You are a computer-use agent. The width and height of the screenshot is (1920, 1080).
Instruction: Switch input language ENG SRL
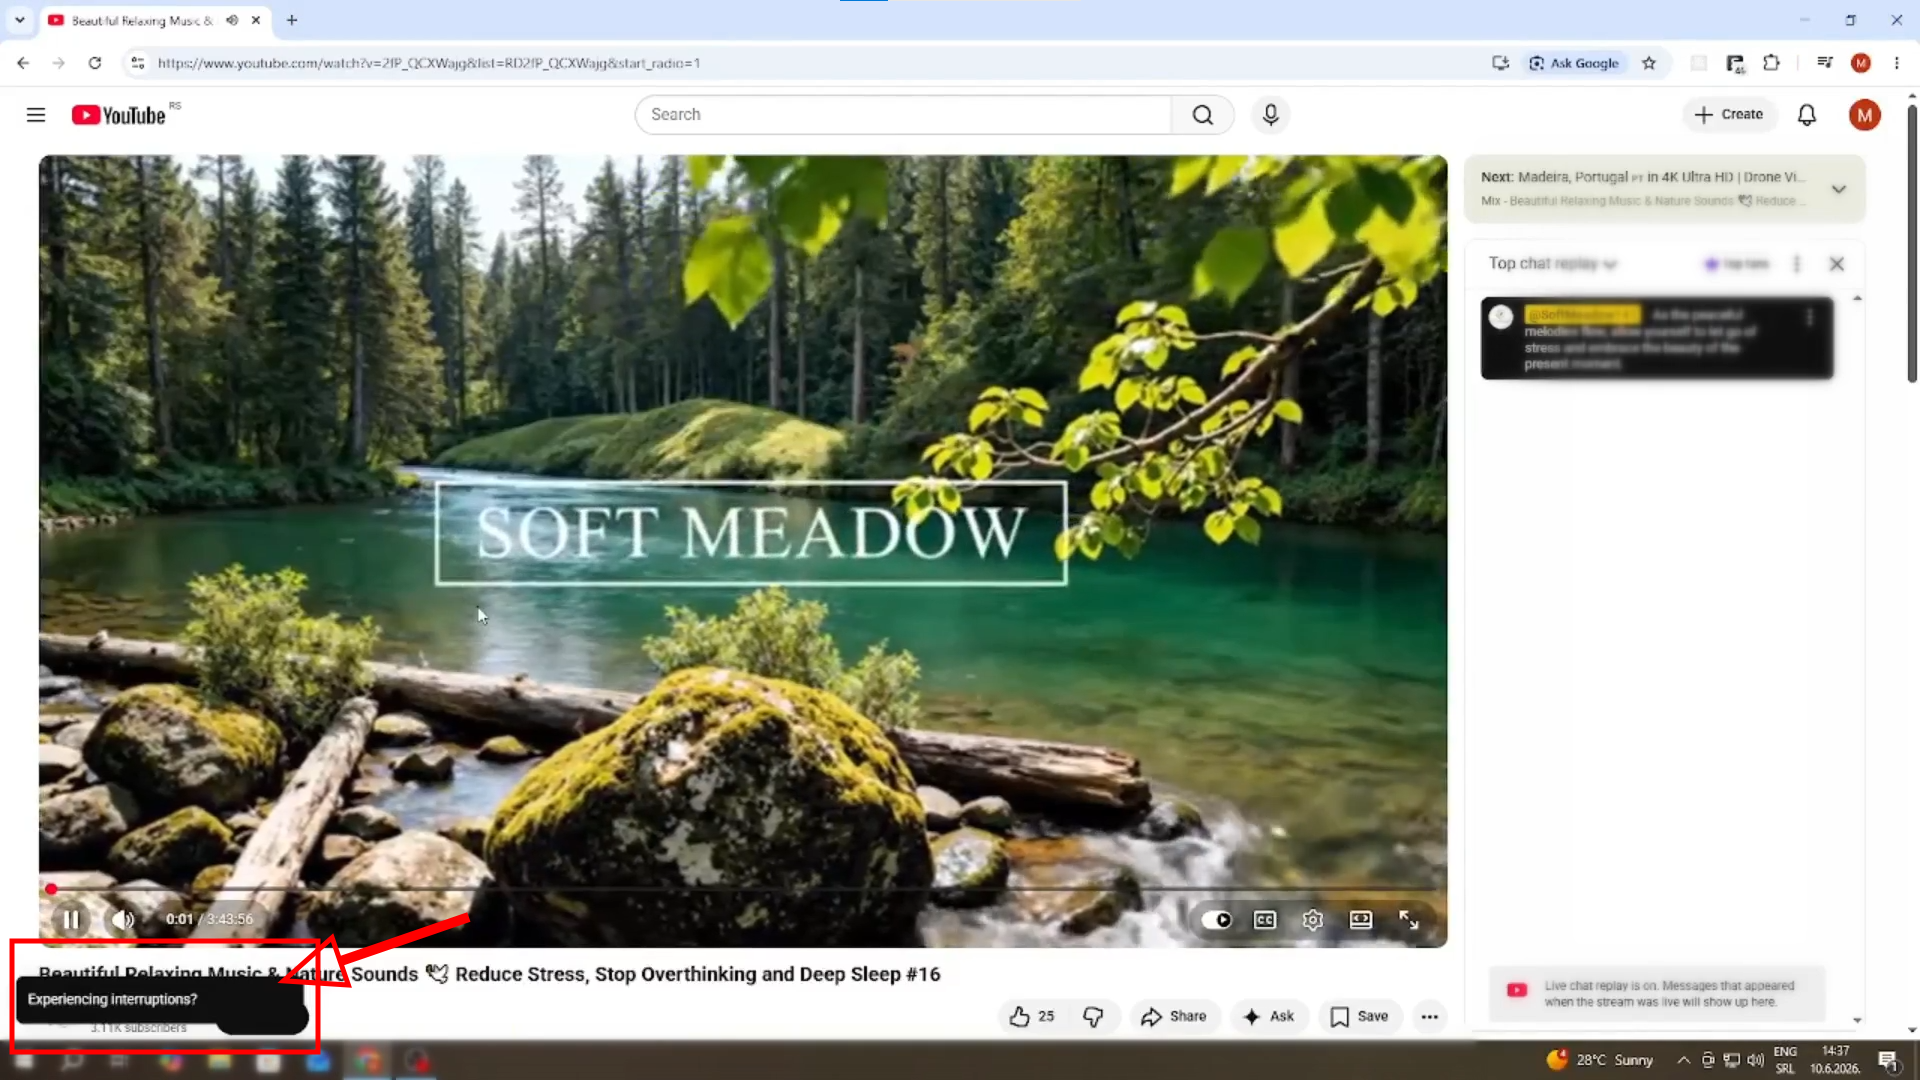(x=1785, y=1060)
